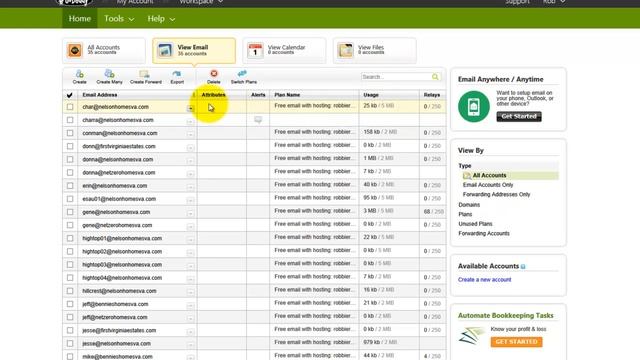Click the Export toolbar icon

(x=177, y=74)
